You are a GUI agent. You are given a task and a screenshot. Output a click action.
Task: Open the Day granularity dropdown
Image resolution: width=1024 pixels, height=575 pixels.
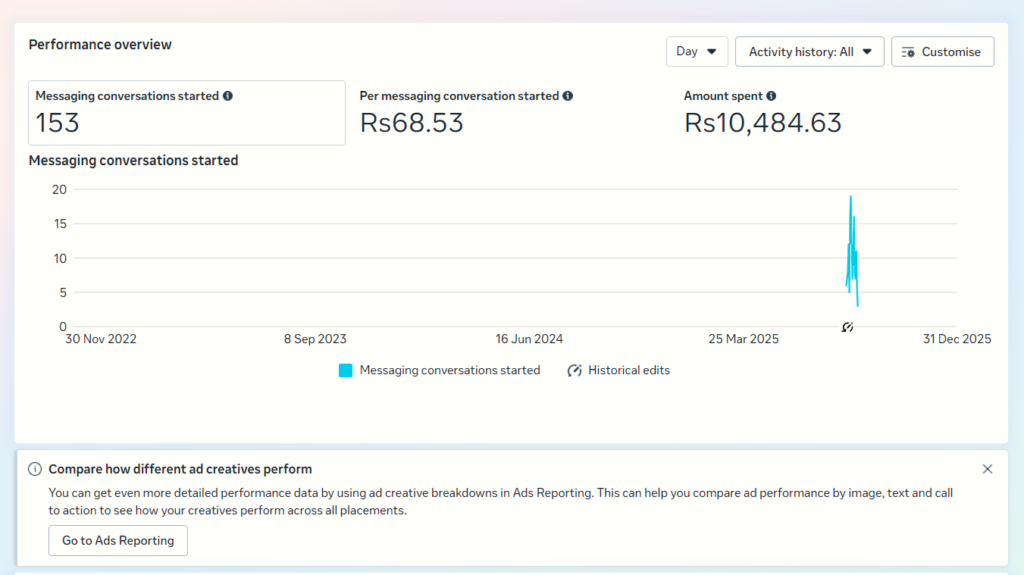pyautogui.click(x=697, y=52)
